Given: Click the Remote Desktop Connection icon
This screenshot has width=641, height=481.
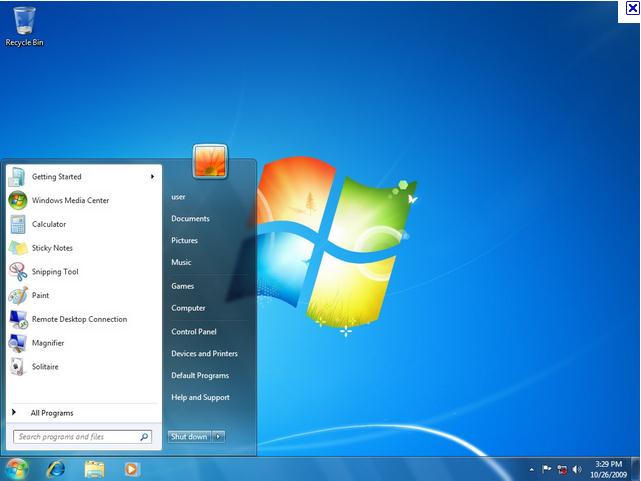Looking at the screenshot, I should point(18,319).
